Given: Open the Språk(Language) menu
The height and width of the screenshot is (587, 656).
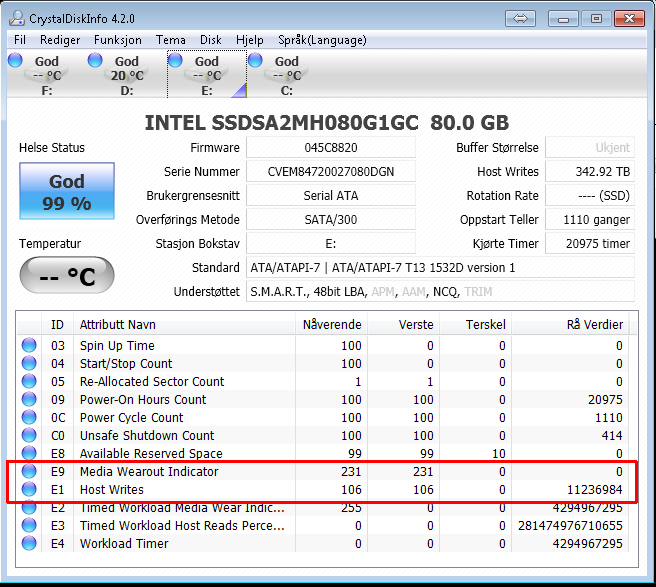Looking at the screenshot, I should [x=322, y=40].
